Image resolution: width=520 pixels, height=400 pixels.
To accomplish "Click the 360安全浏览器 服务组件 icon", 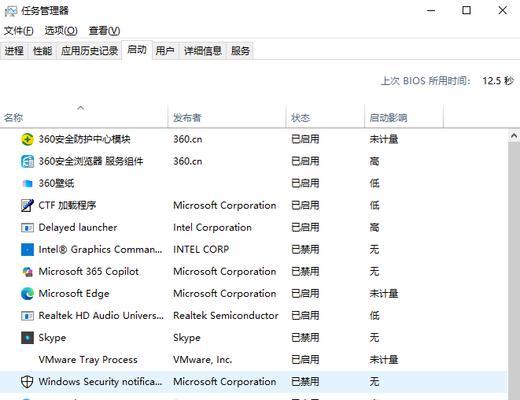I will pyautogui.click(x=27, y=161).
